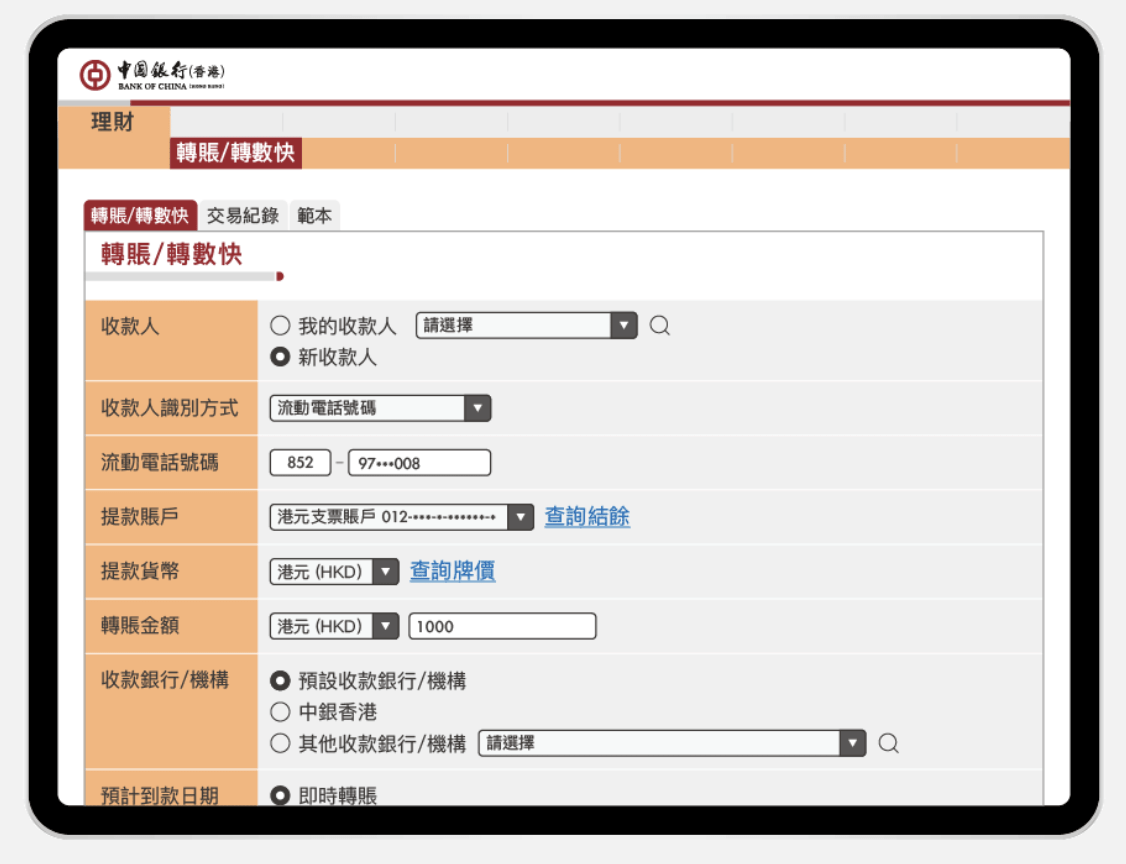Click magnifier next to 其他收款銀行/機構 dropdown
Image resolution: width=1126 pixels, height=864 pixels.
tap(888, 743)
